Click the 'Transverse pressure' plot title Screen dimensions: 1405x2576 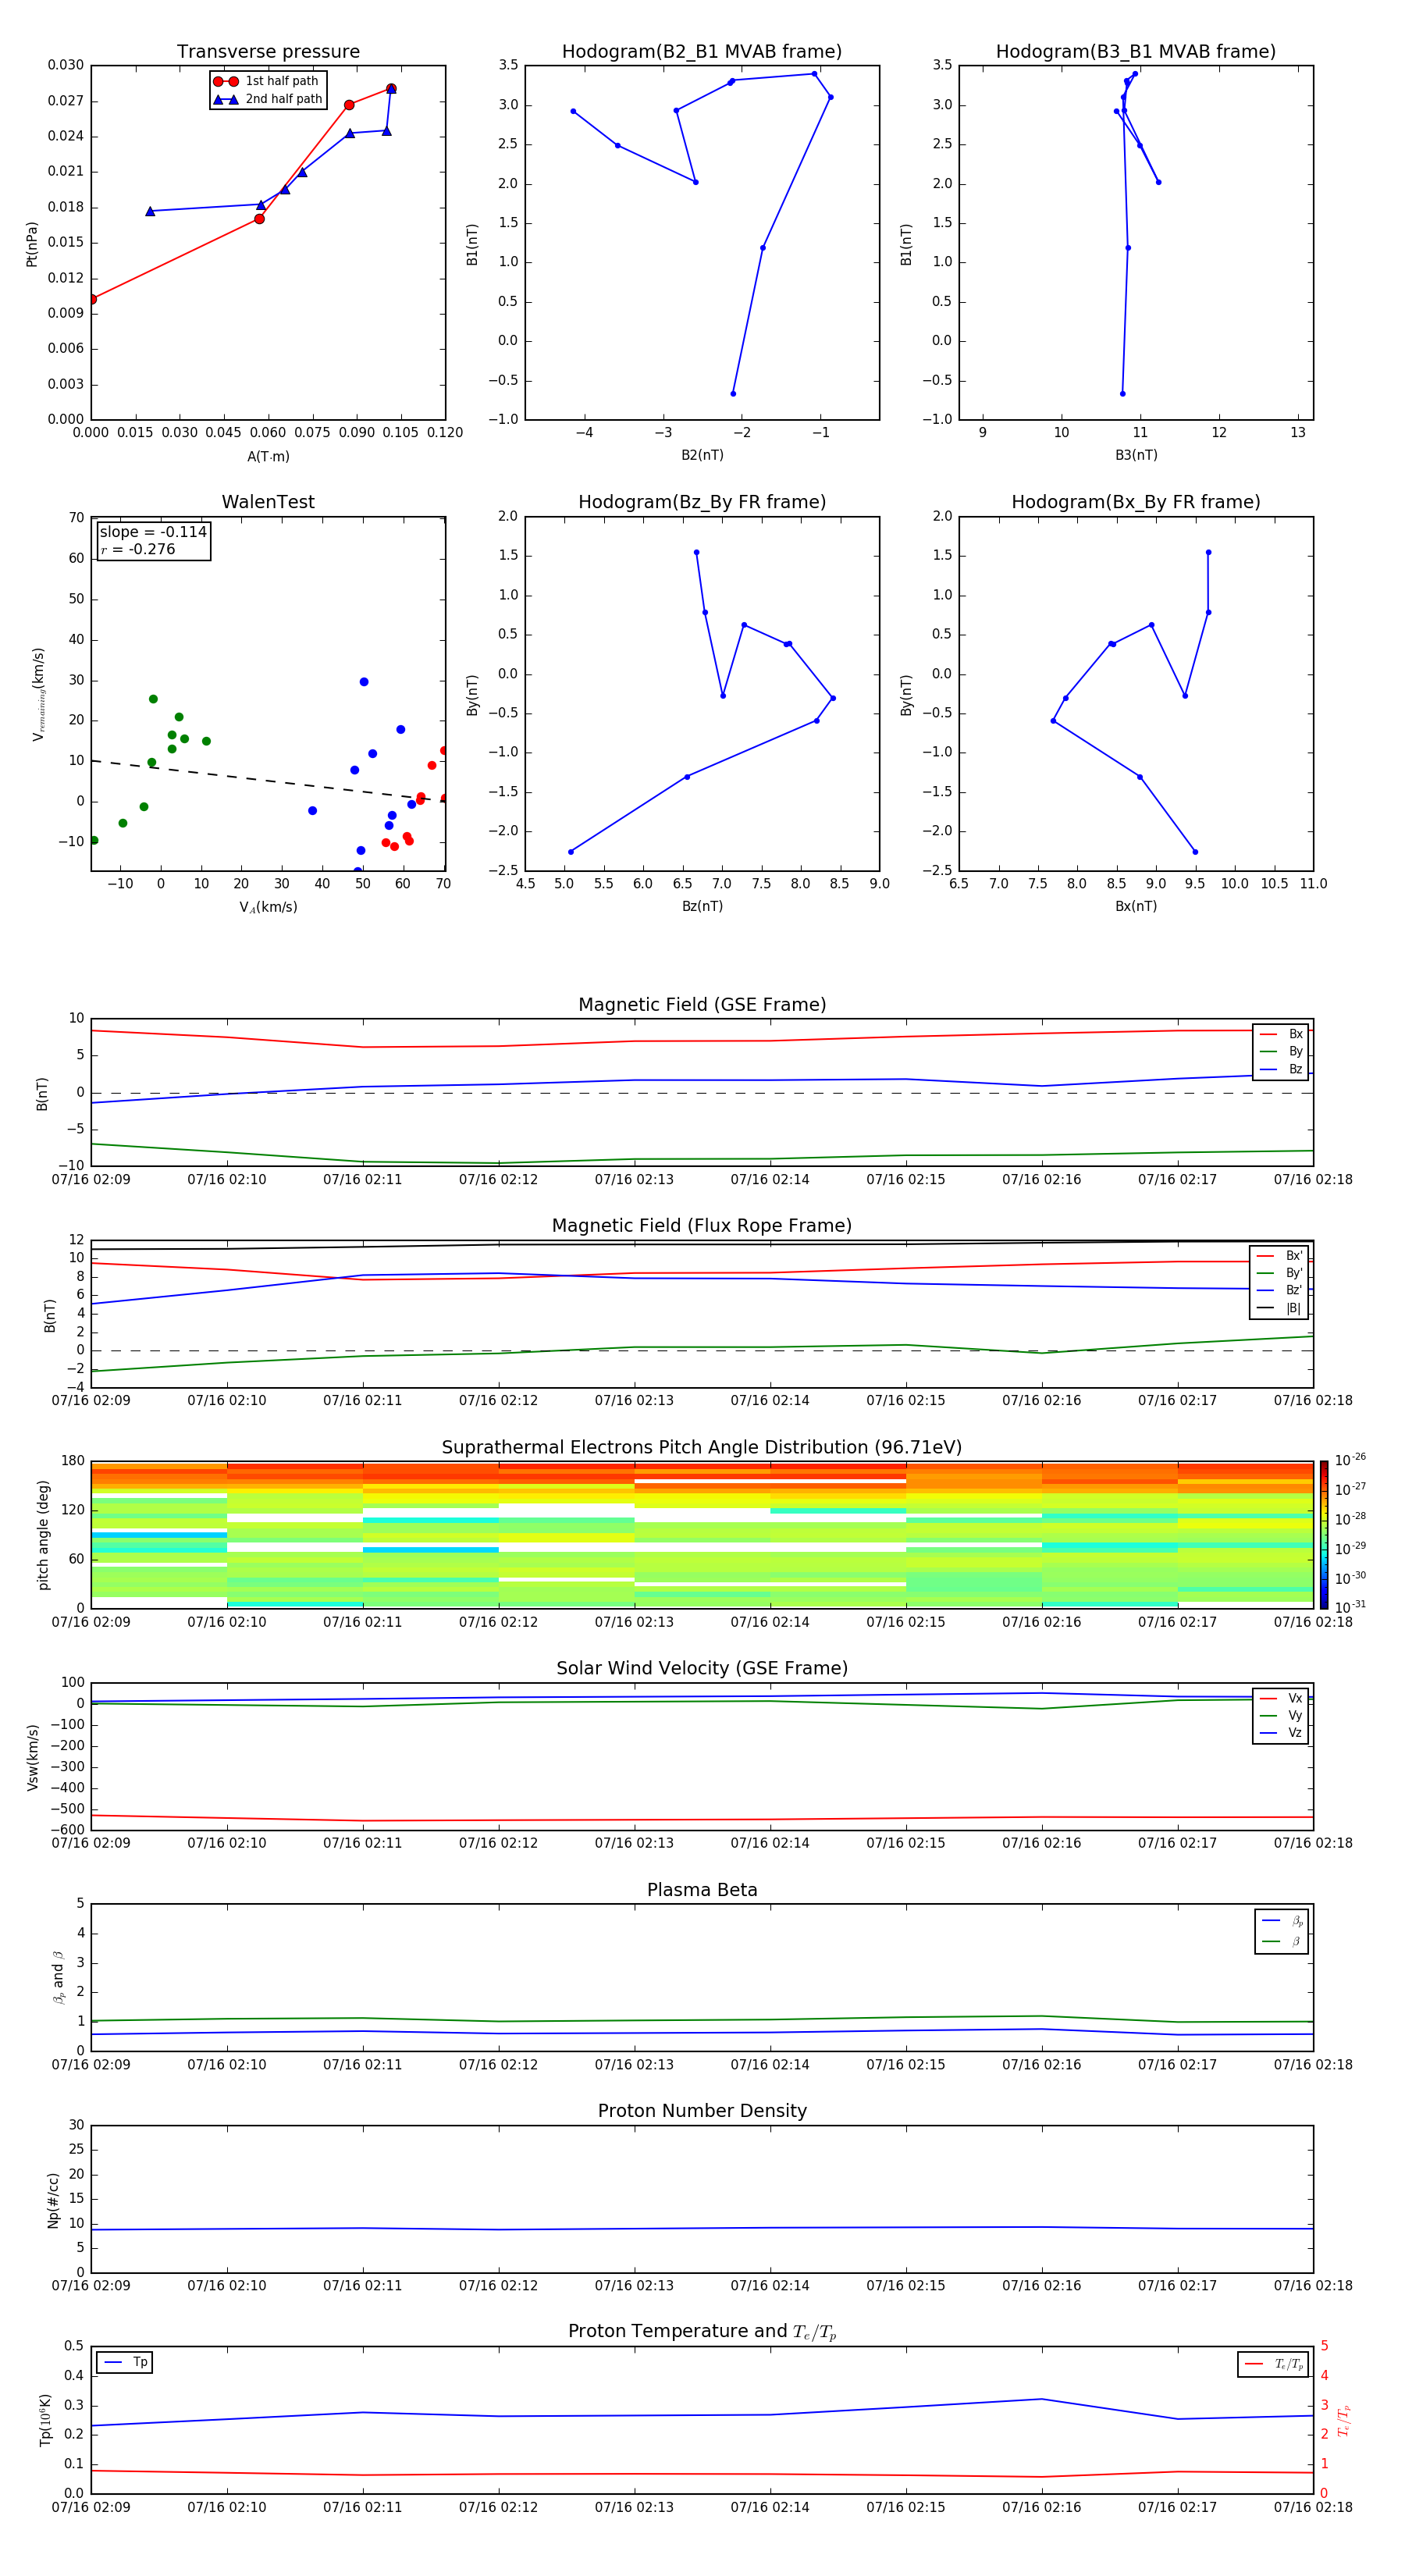pyautogui.click(x=268, y=52)
